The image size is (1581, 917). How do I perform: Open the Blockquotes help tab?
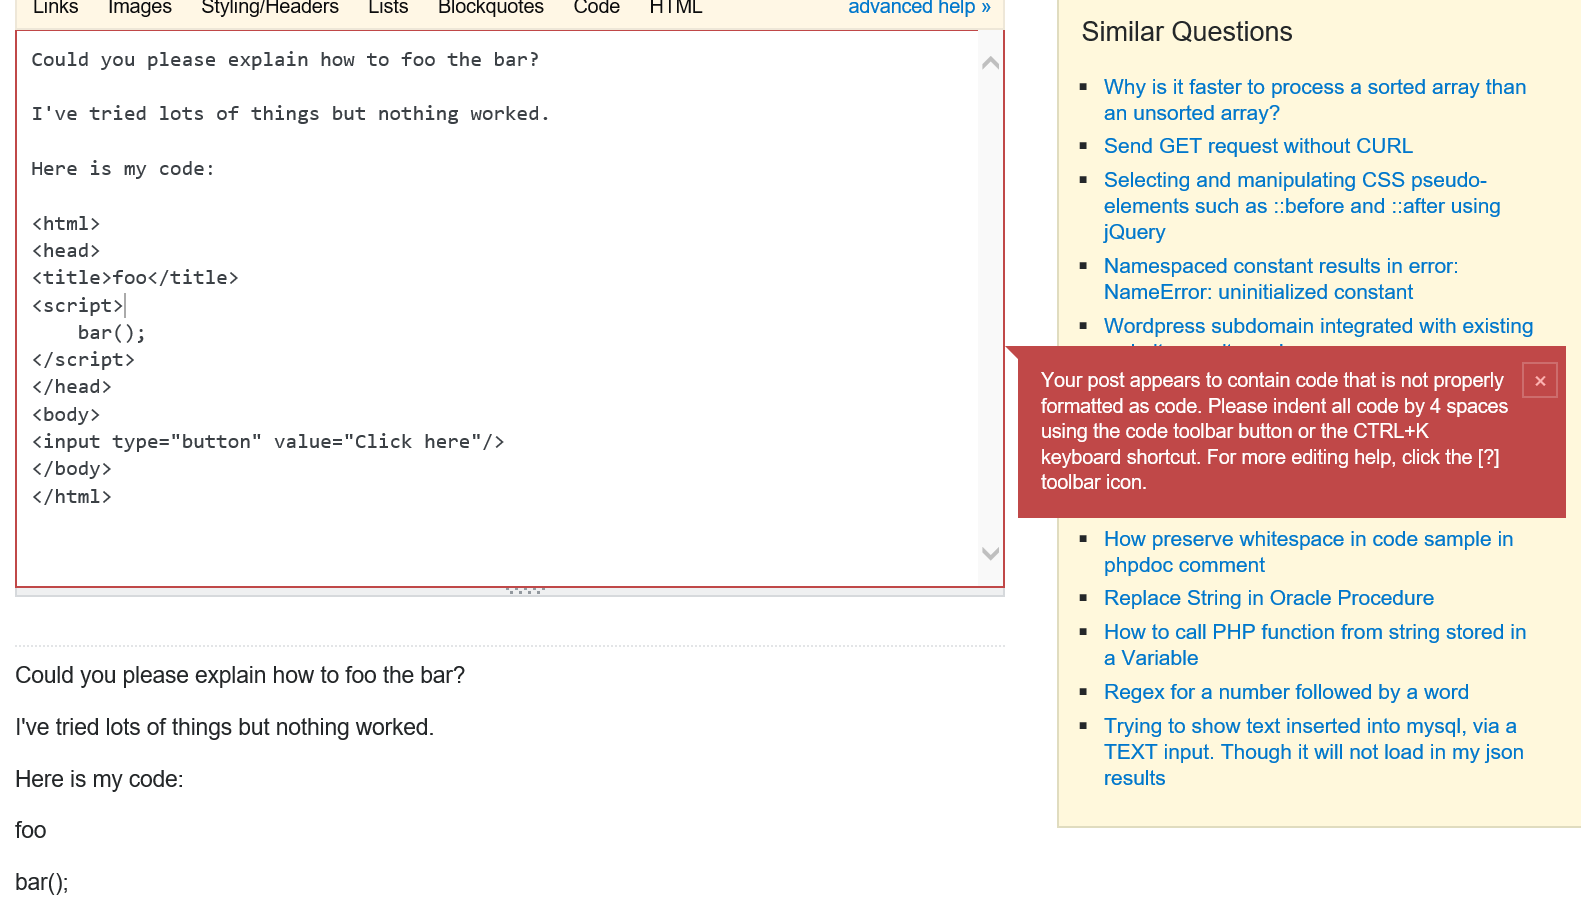tap(491, 8)
